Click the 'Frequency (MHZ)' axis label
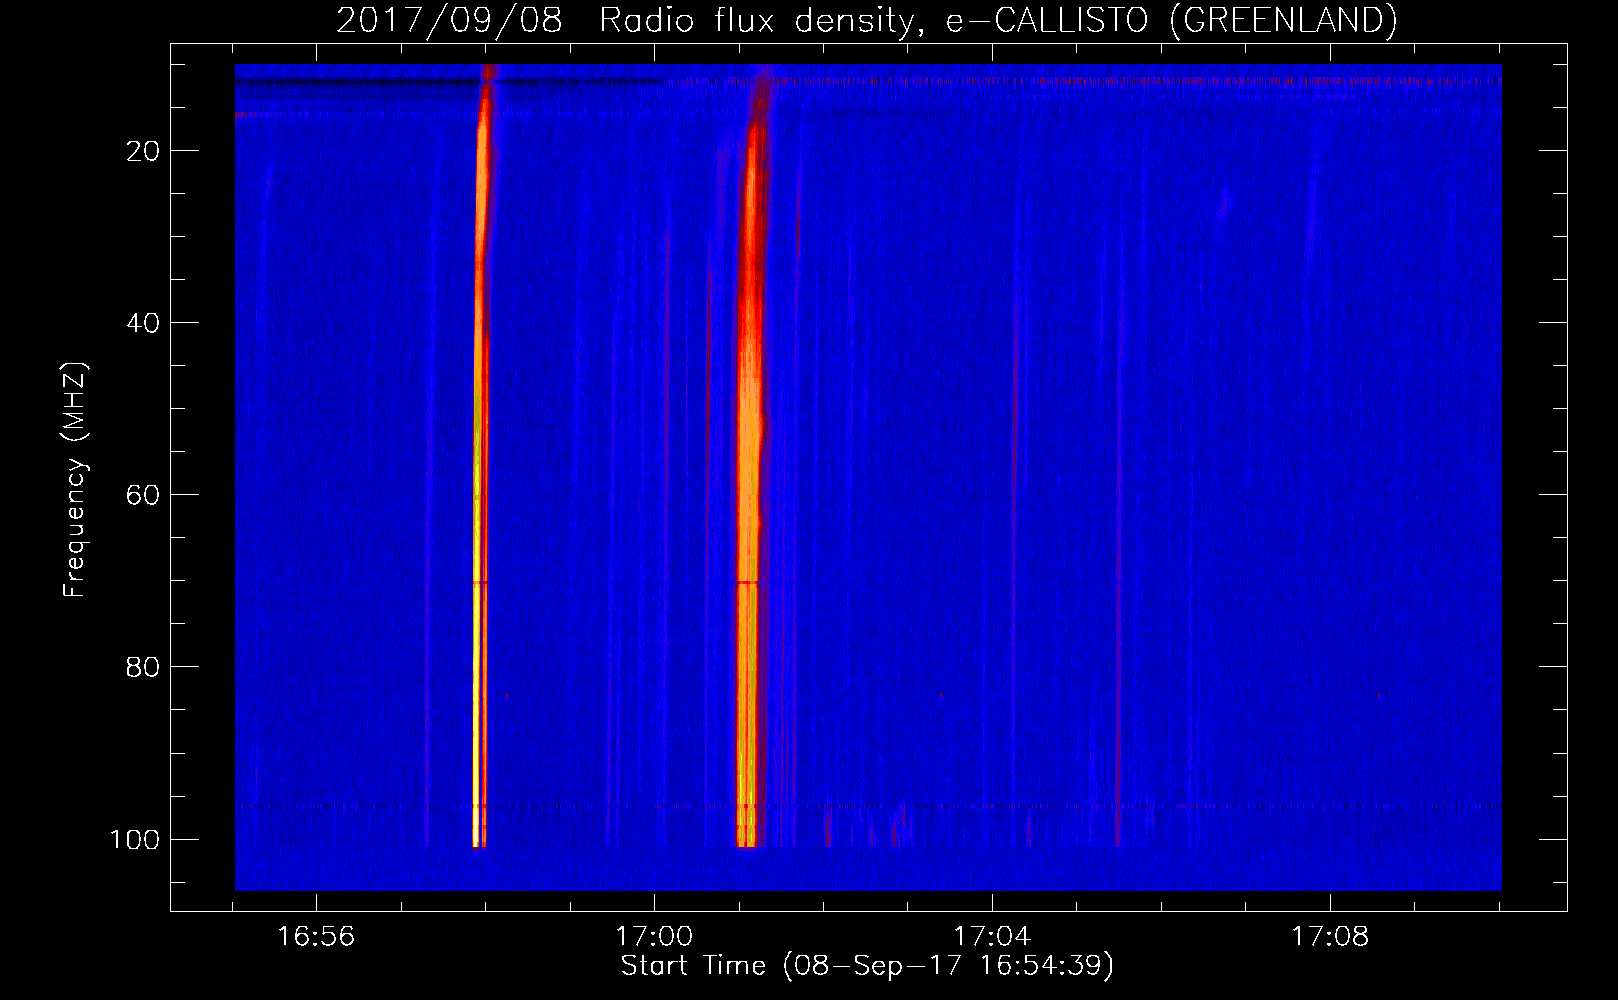The width and height of the screenshot is (1618, 1000). (x=75, y=480)
